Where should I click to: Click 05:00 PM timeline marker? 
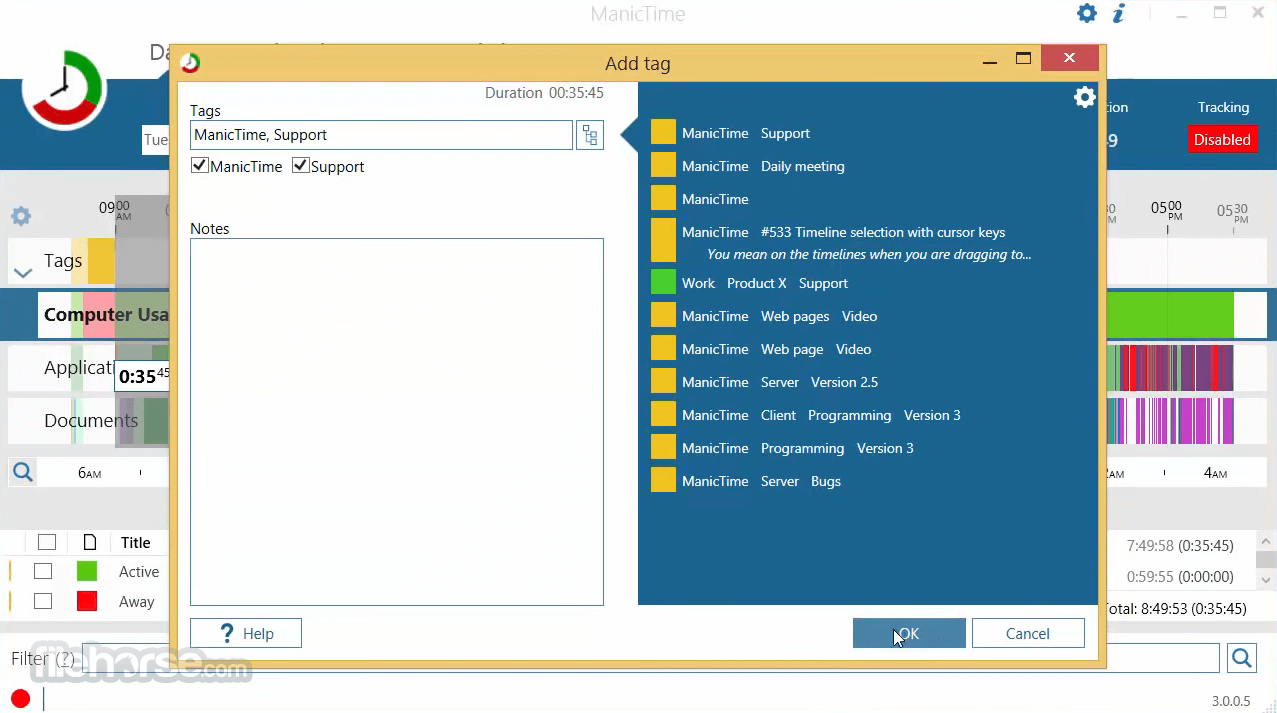[1166, 209]
